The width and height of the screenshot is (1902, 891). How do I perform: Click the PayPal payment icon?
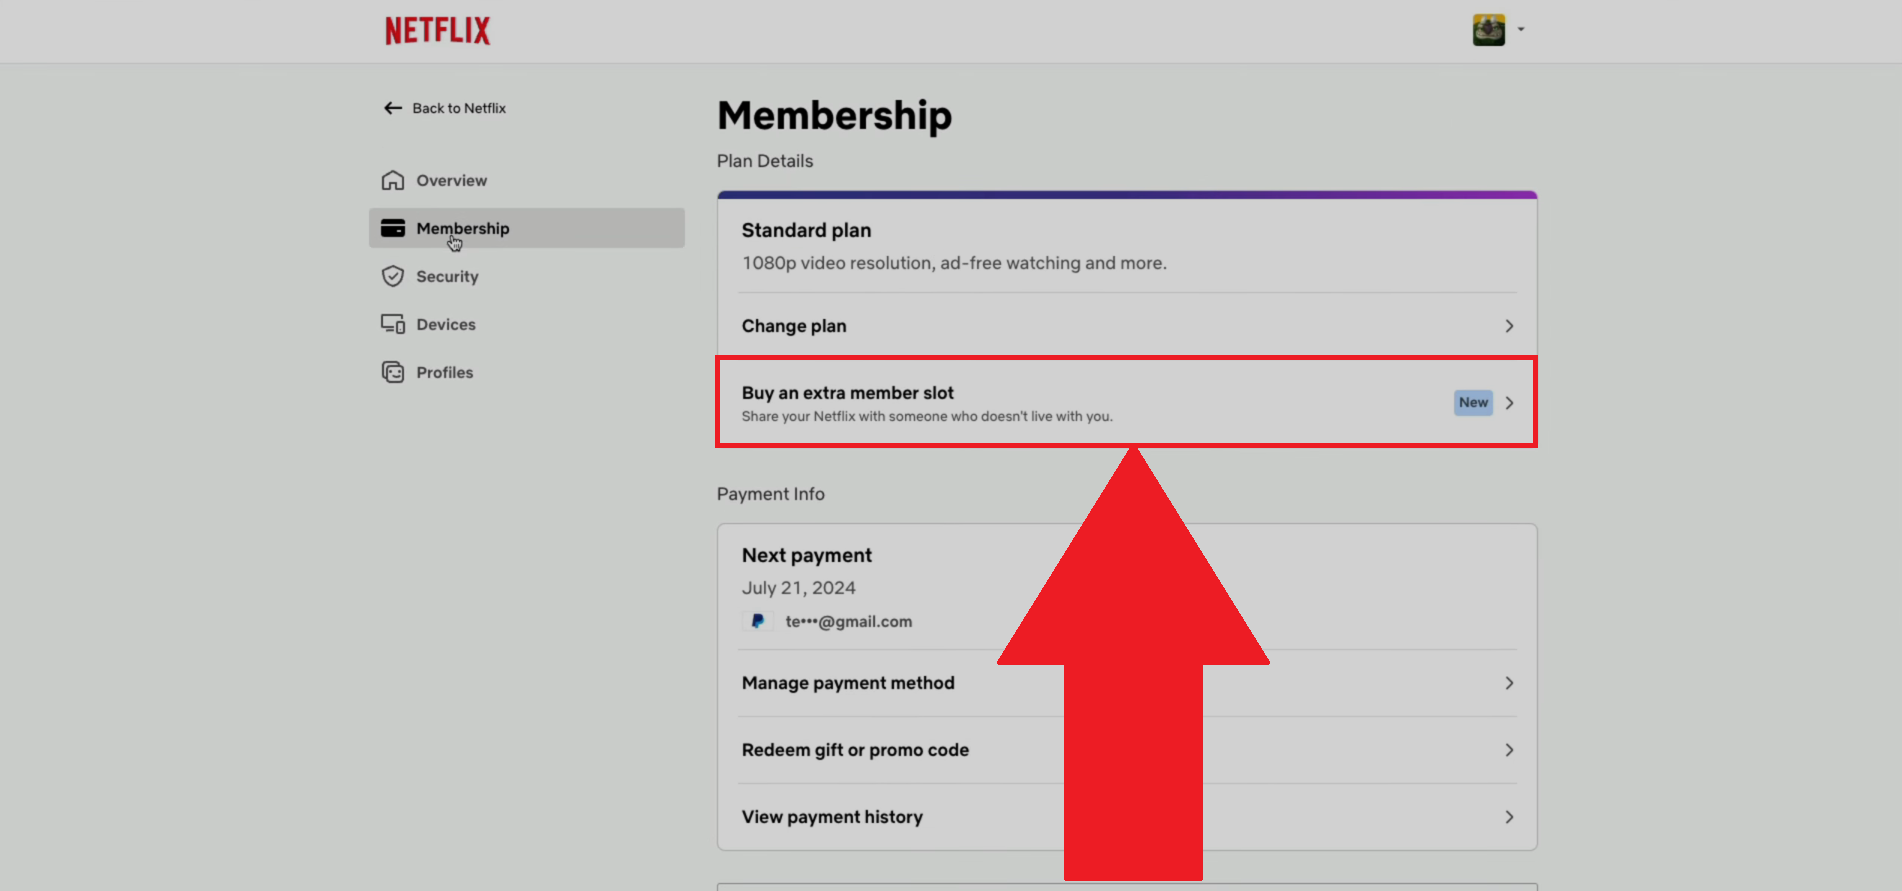(758, 622)
